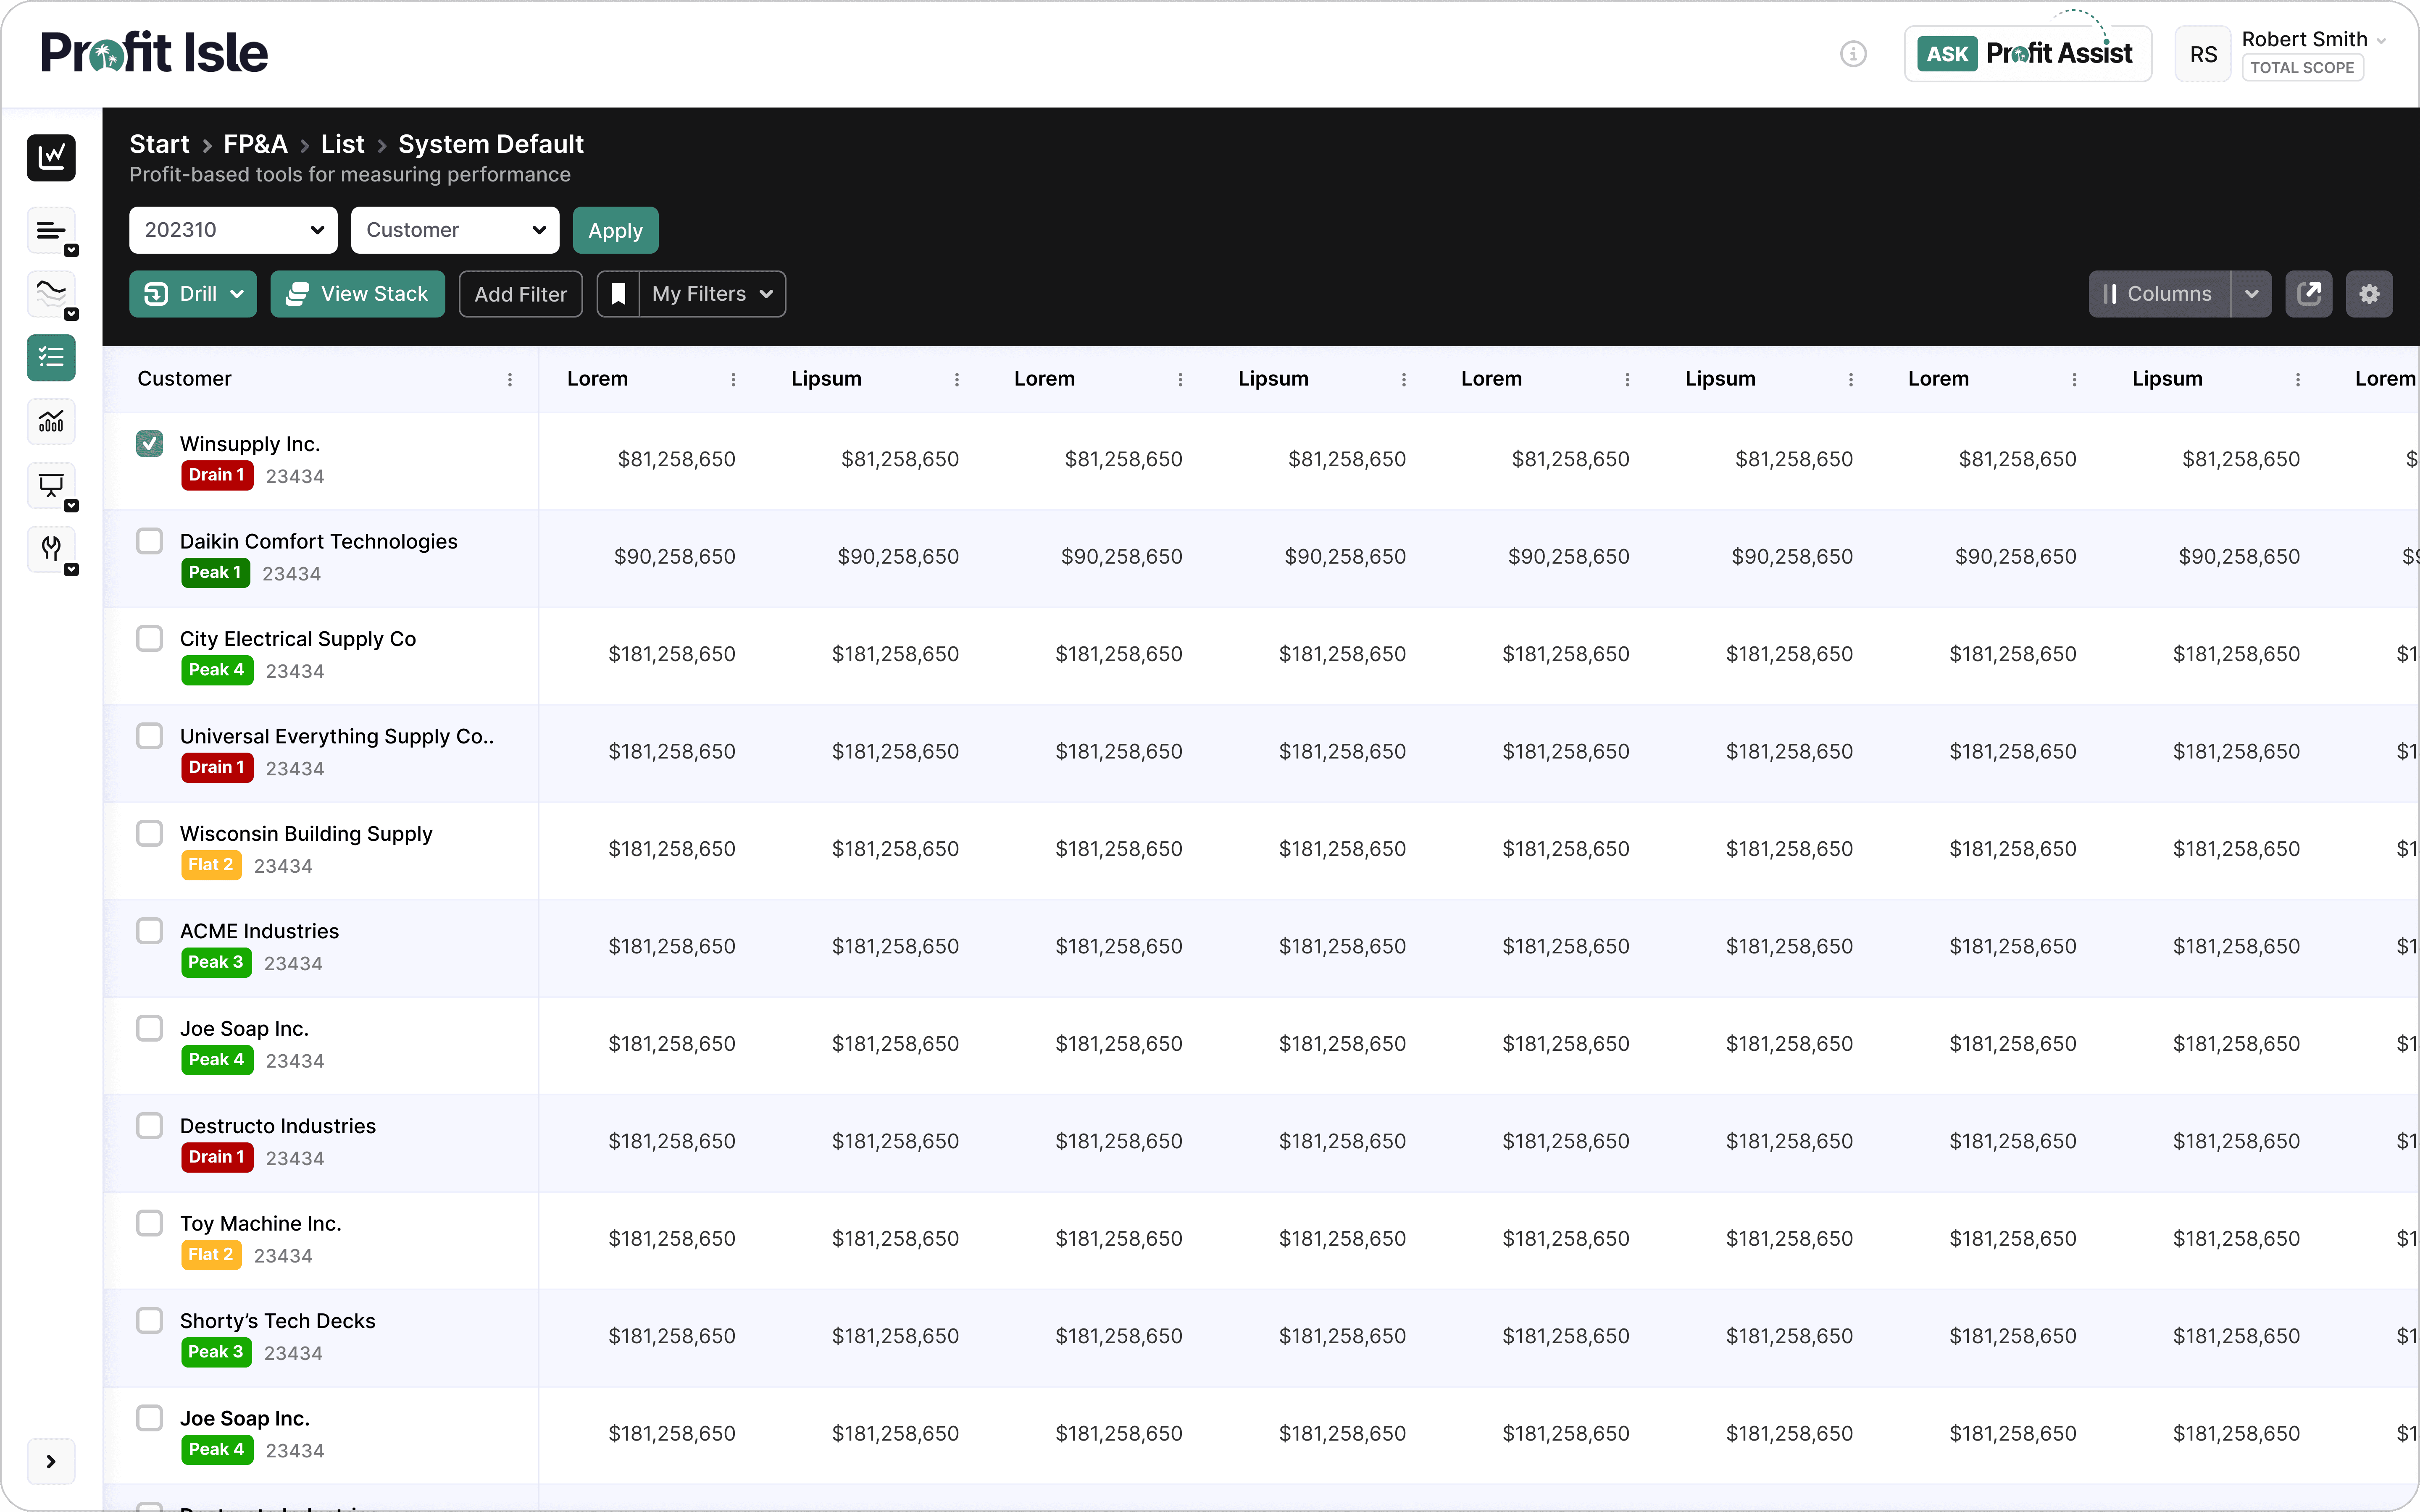Select the checklist sidebar icon
This screenshot has width=2420, height=1512.
point(51,357)
